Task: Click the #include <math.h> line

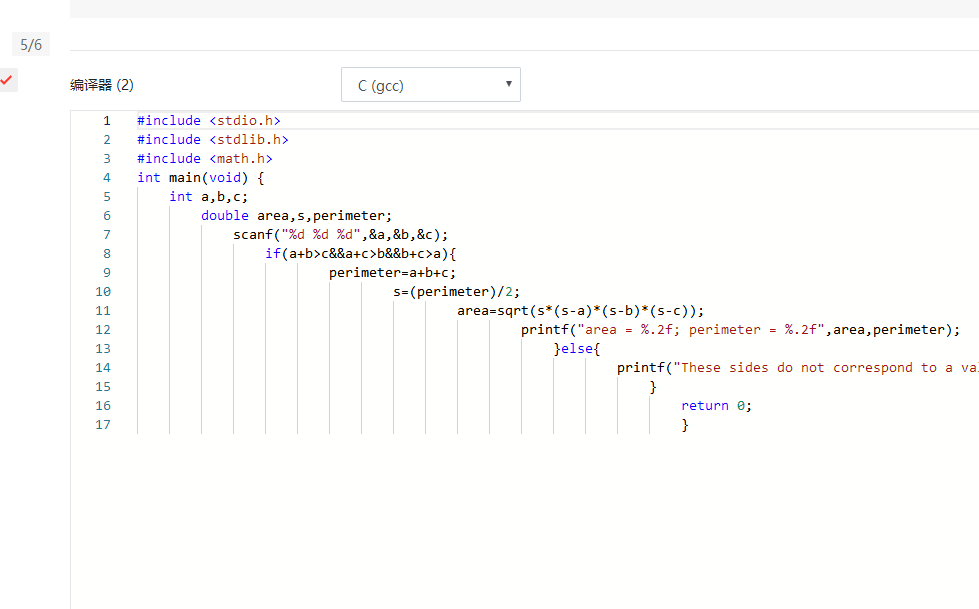Action: coord(204,159)
